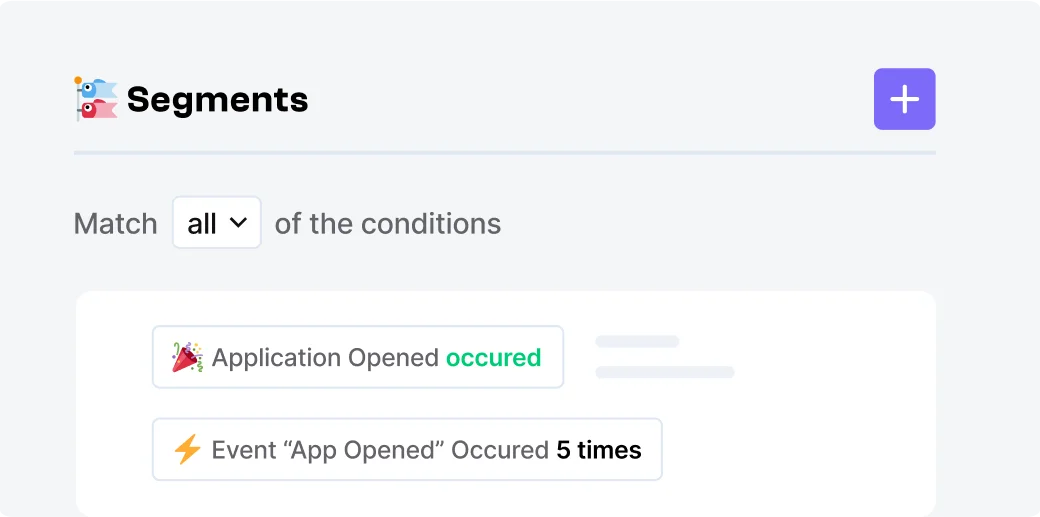Click the "of the conditions" text
1040x517 pixels.
click(x=388, y=223)
